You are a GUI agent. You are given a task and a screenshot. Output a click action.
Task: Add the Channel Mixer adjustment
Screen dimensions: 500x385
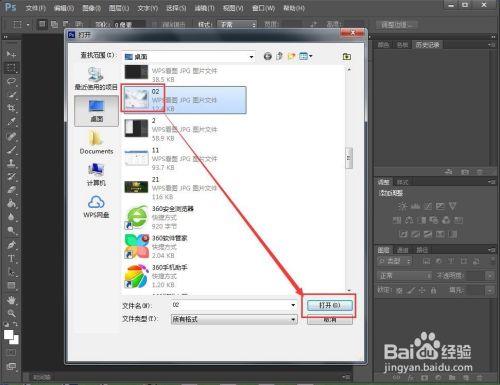tap(446, 220)
